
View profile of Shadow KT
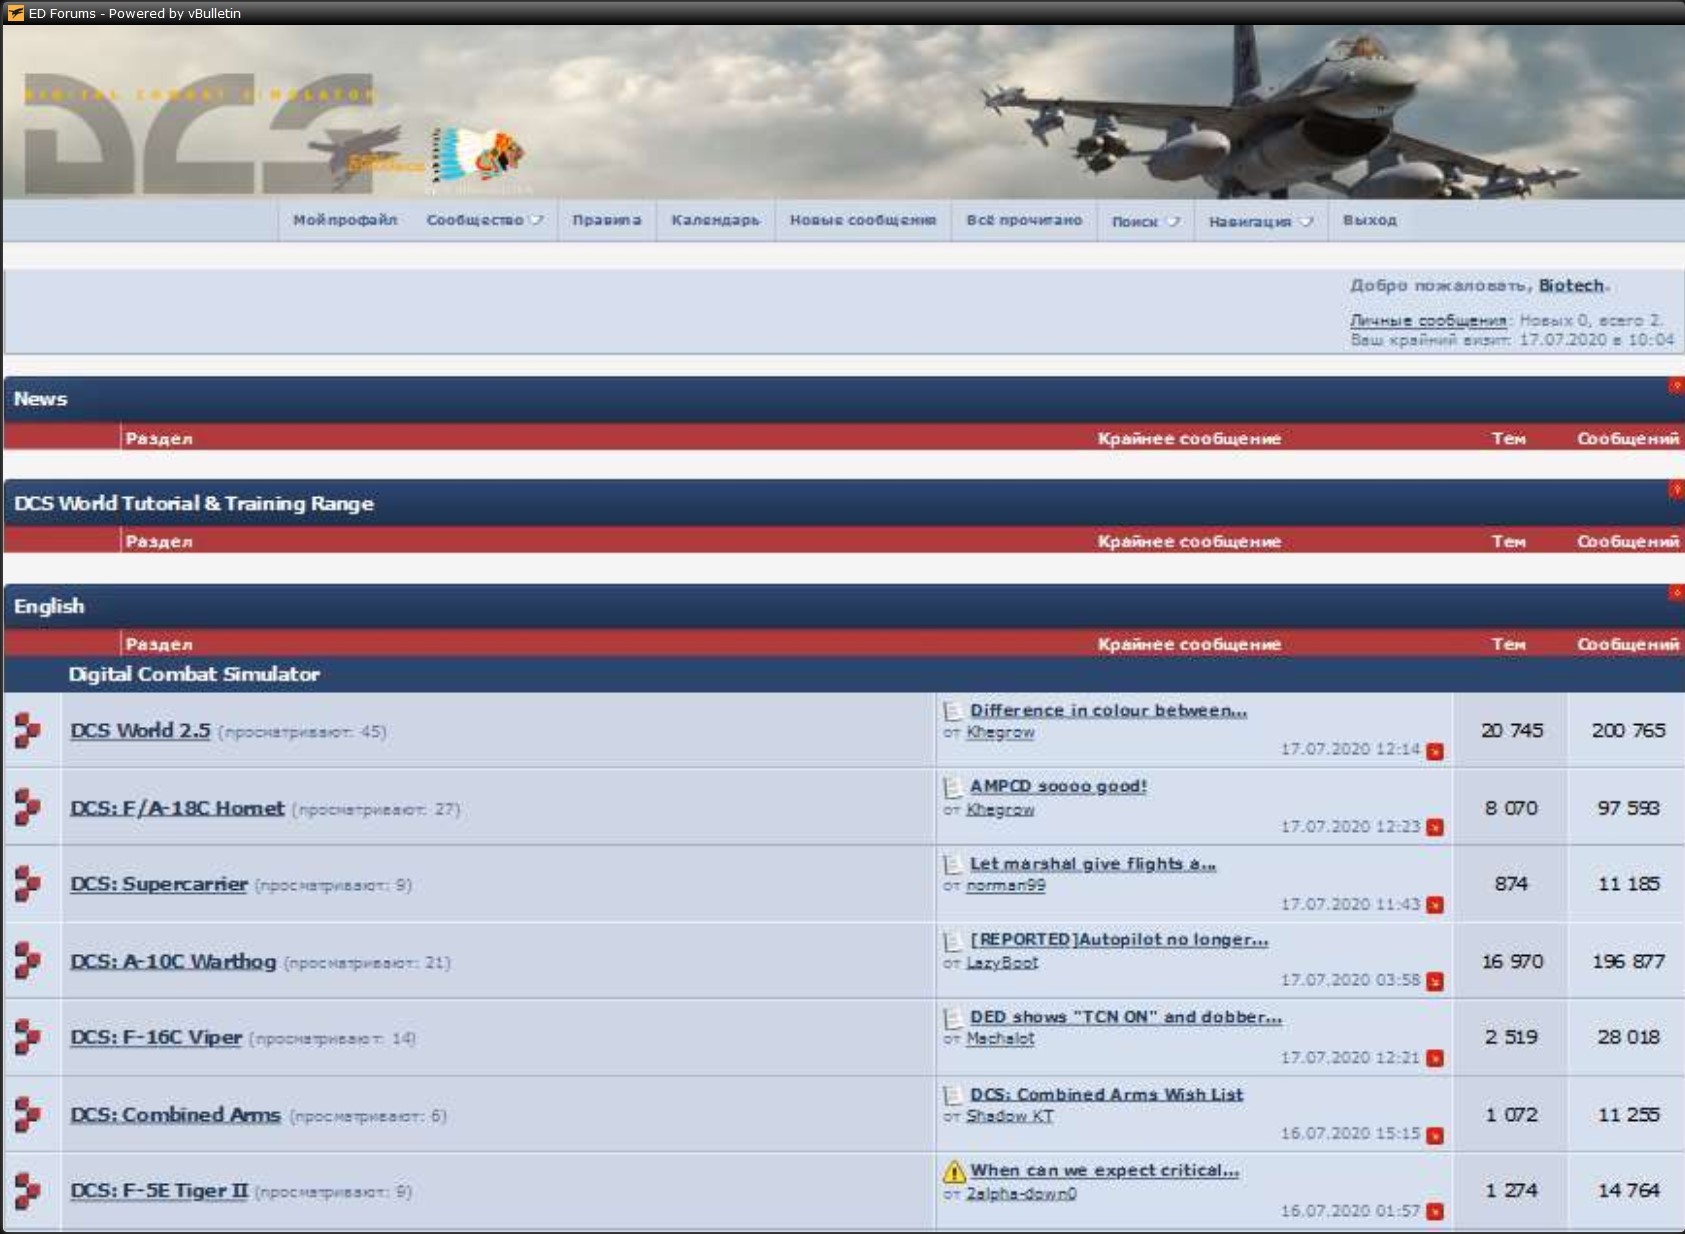tap(1010, 1115)
